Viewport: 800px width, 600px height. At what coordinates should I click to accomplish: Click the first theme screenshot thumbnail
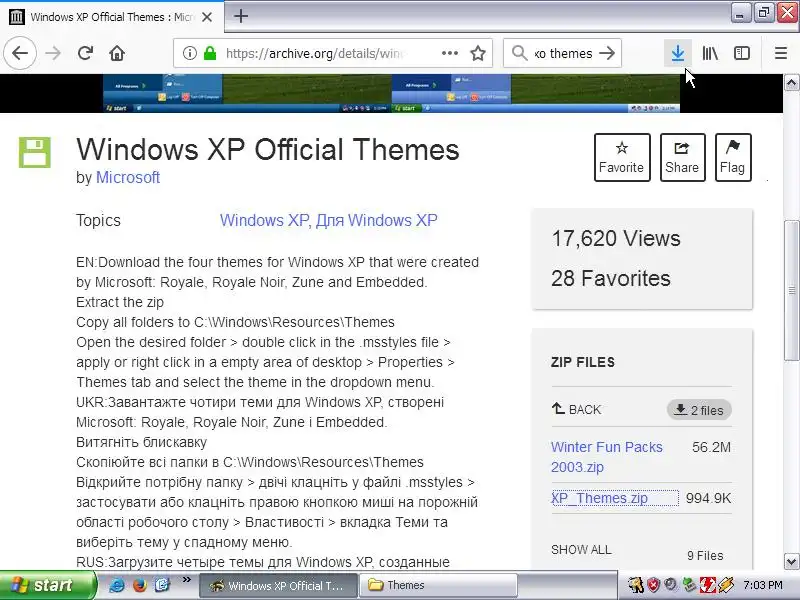coord(247,93)
